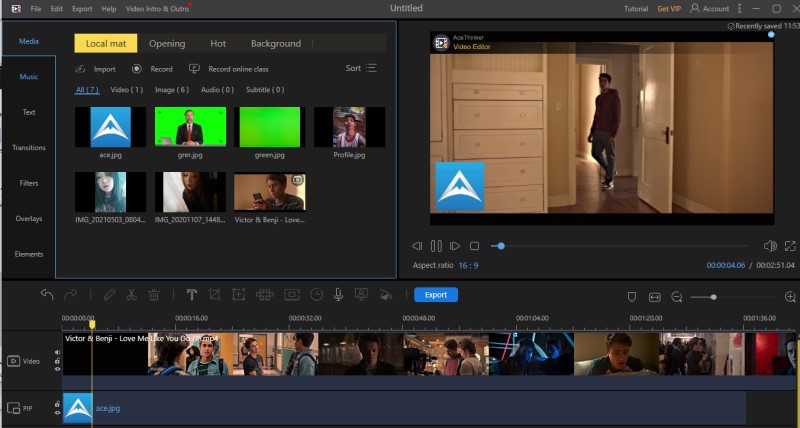Filter media by Image ( 6 )

[172, 90]
